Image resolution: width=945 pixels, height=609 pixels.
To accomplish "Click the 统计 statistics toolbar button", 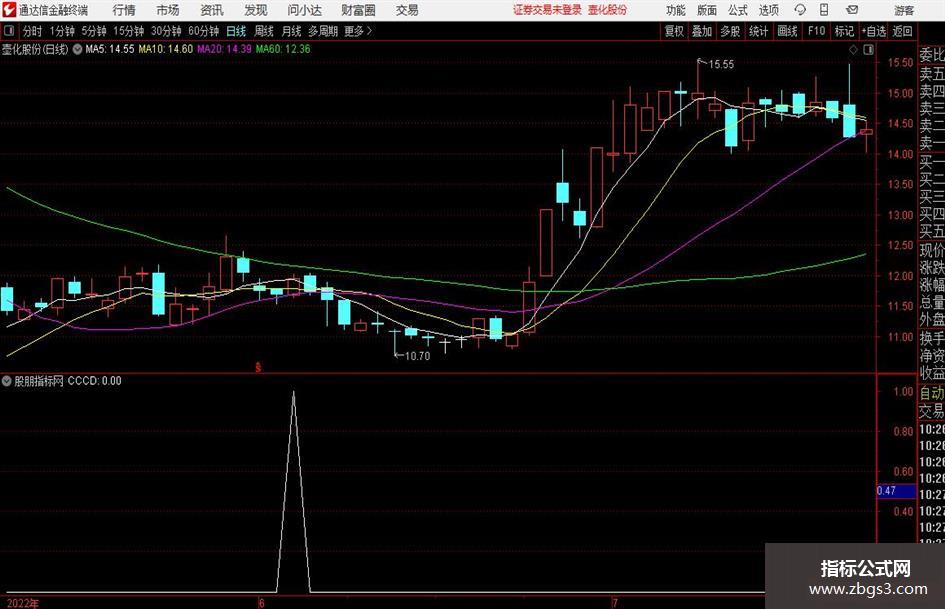I will (758, 31).
